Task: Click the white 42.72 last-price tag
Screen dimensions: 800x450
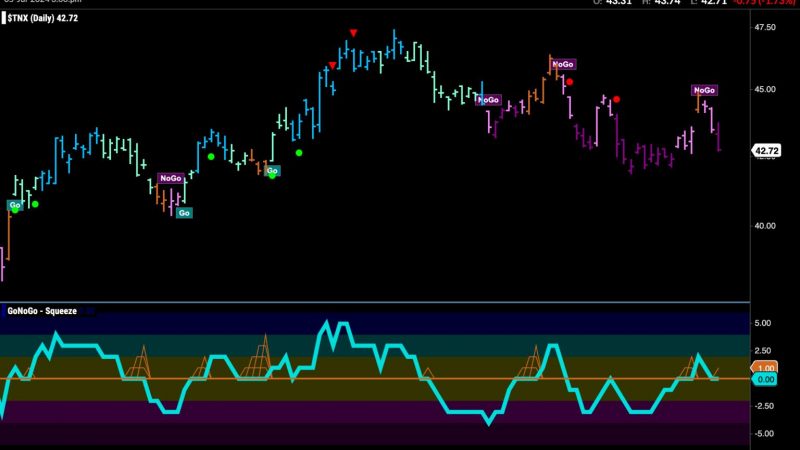Action: coord(766,151)
